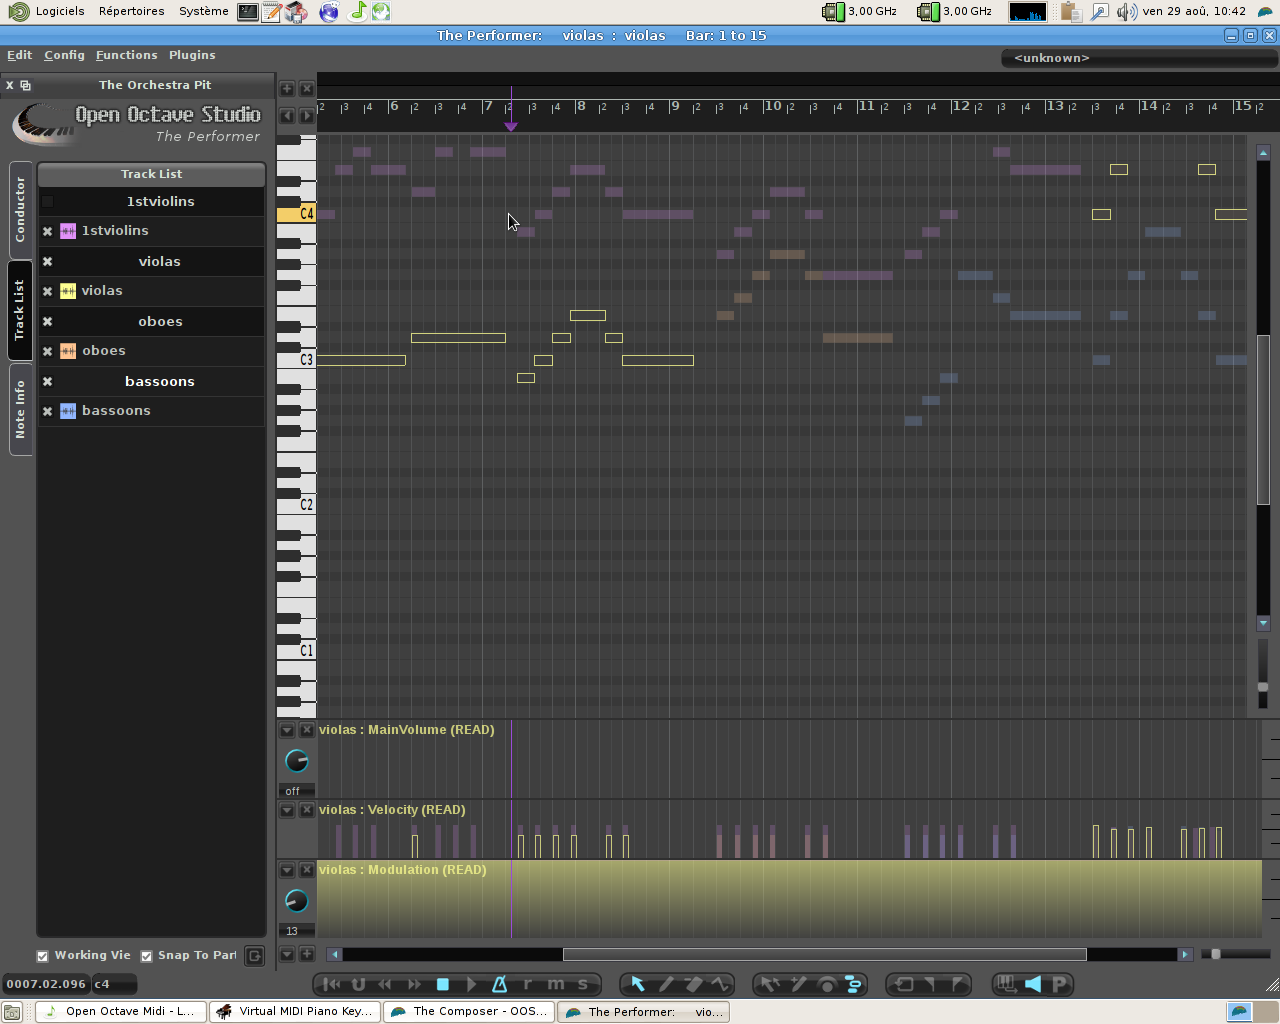Click the half-circle dot icon in the toolbar
Image resolution: width=1280 pixels, height=1024 pixels.
tap(826, 985)
